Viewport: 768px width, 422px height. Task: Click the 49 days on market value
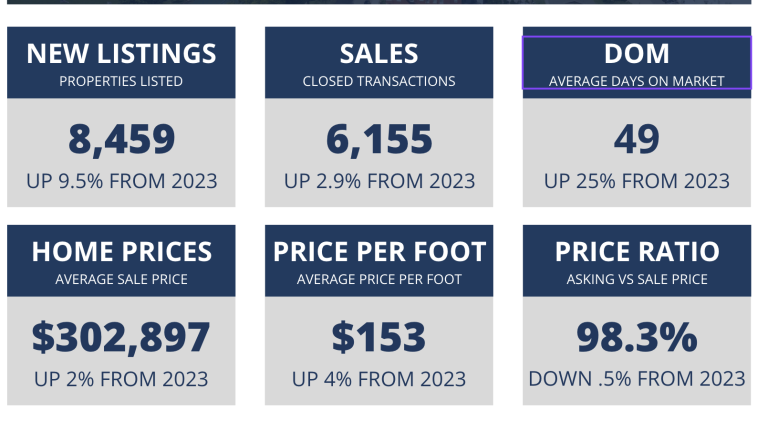click(637, 139)
